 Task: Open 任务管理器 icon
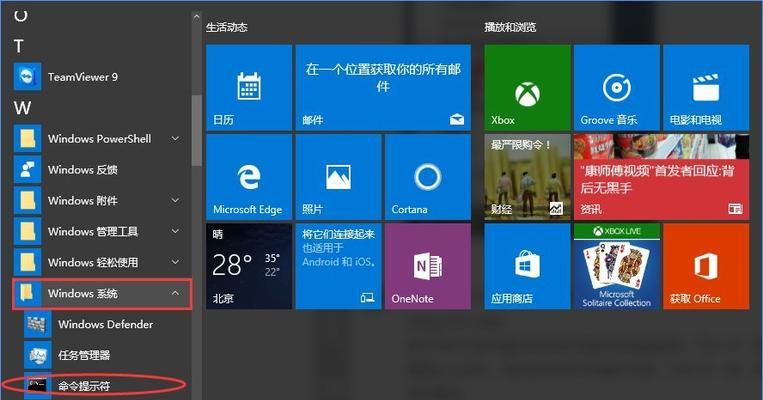tap(37, 355)
